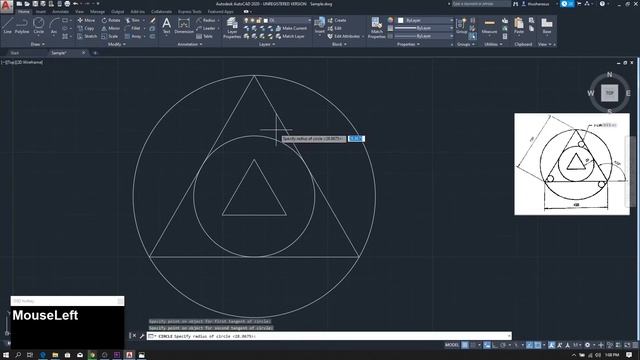
Task: Click the Array command
Action: (133, 36)
